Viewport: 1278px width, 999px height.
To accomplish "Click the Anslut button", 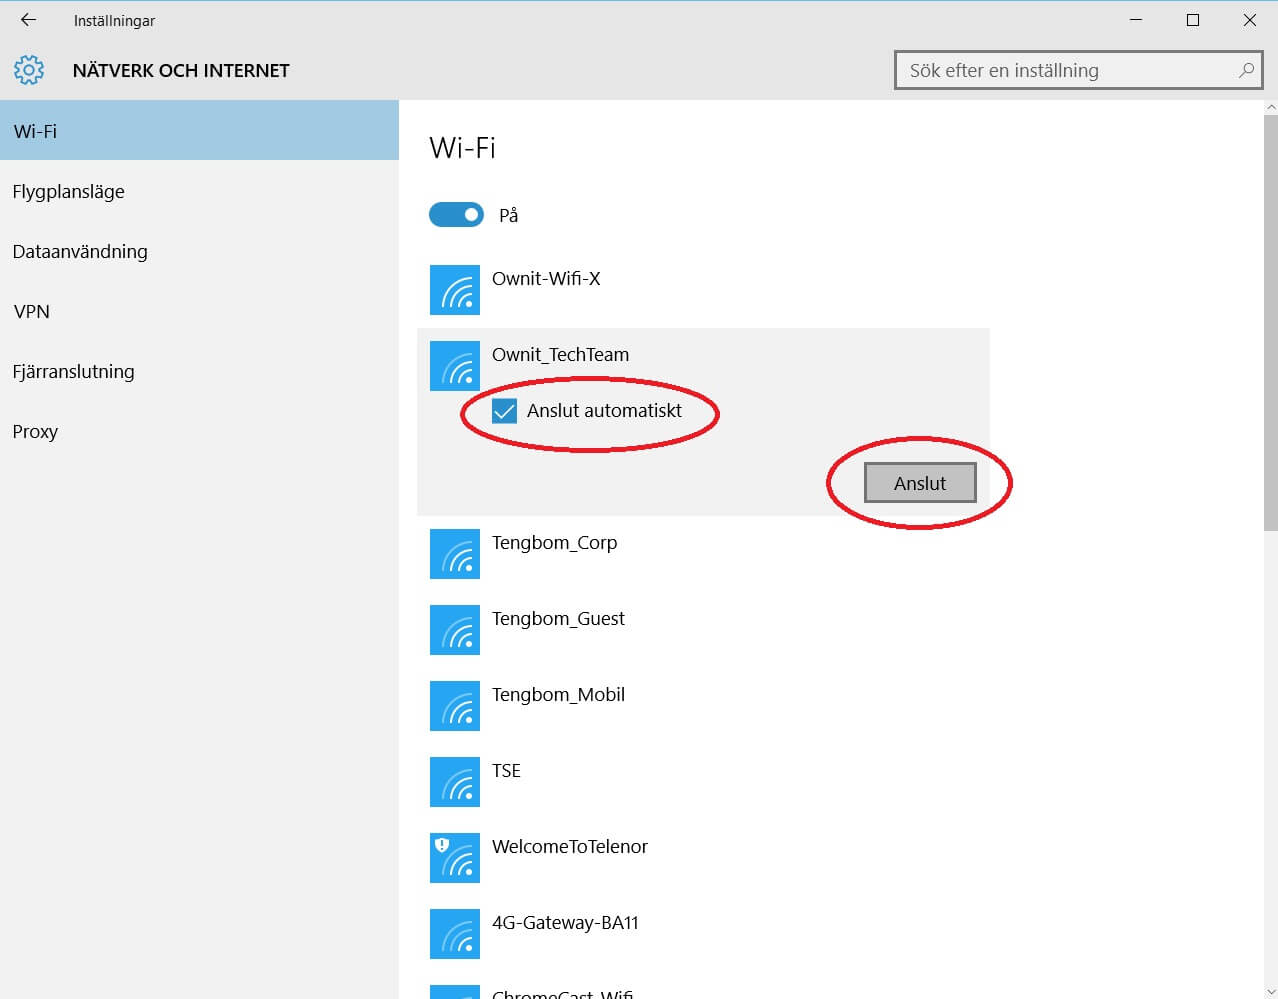I will [920, 483].
